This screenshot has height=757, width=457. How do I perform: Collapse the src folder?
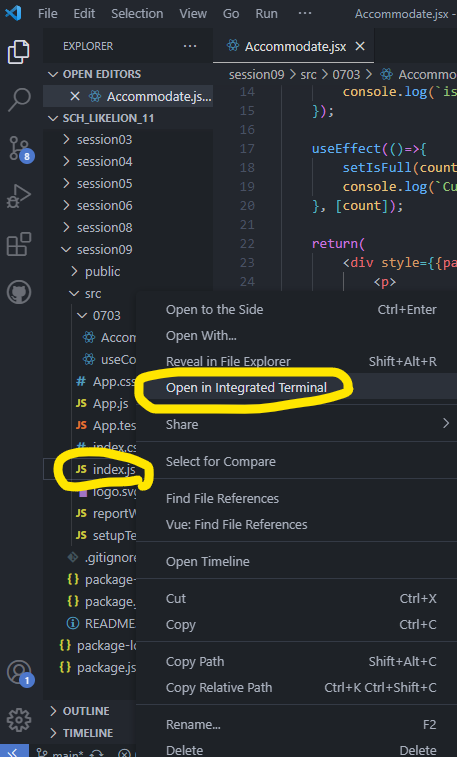90,294
